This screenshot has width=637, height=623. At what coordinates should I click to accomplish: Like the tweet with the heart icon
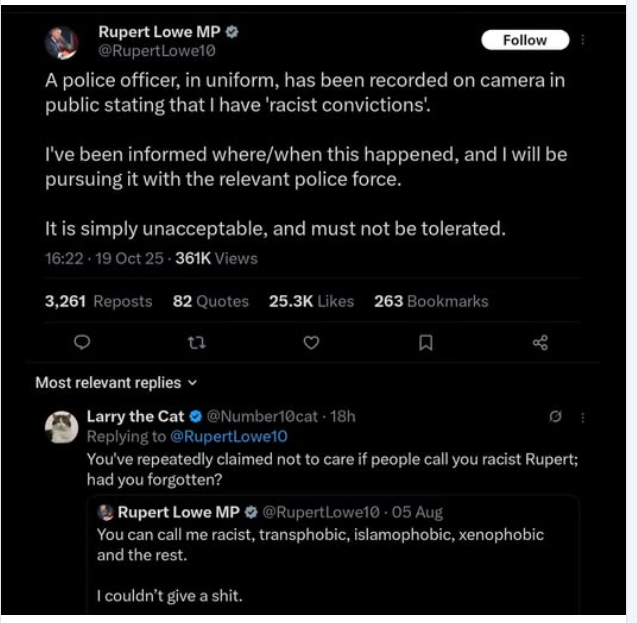pyautogui.click(x=311, y=343)
